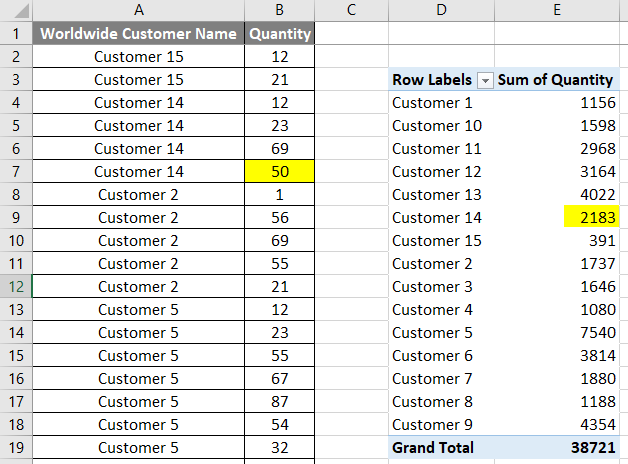Select empty cell C1

pos(351,33)
